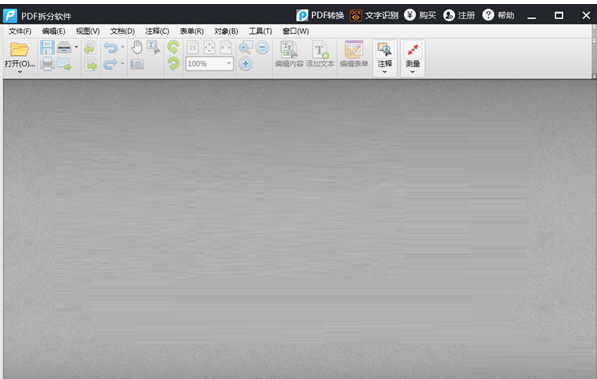The width and height of the screenshot is (597, 379).
Task: Select the text selection tool
Action: coord(153,48)
